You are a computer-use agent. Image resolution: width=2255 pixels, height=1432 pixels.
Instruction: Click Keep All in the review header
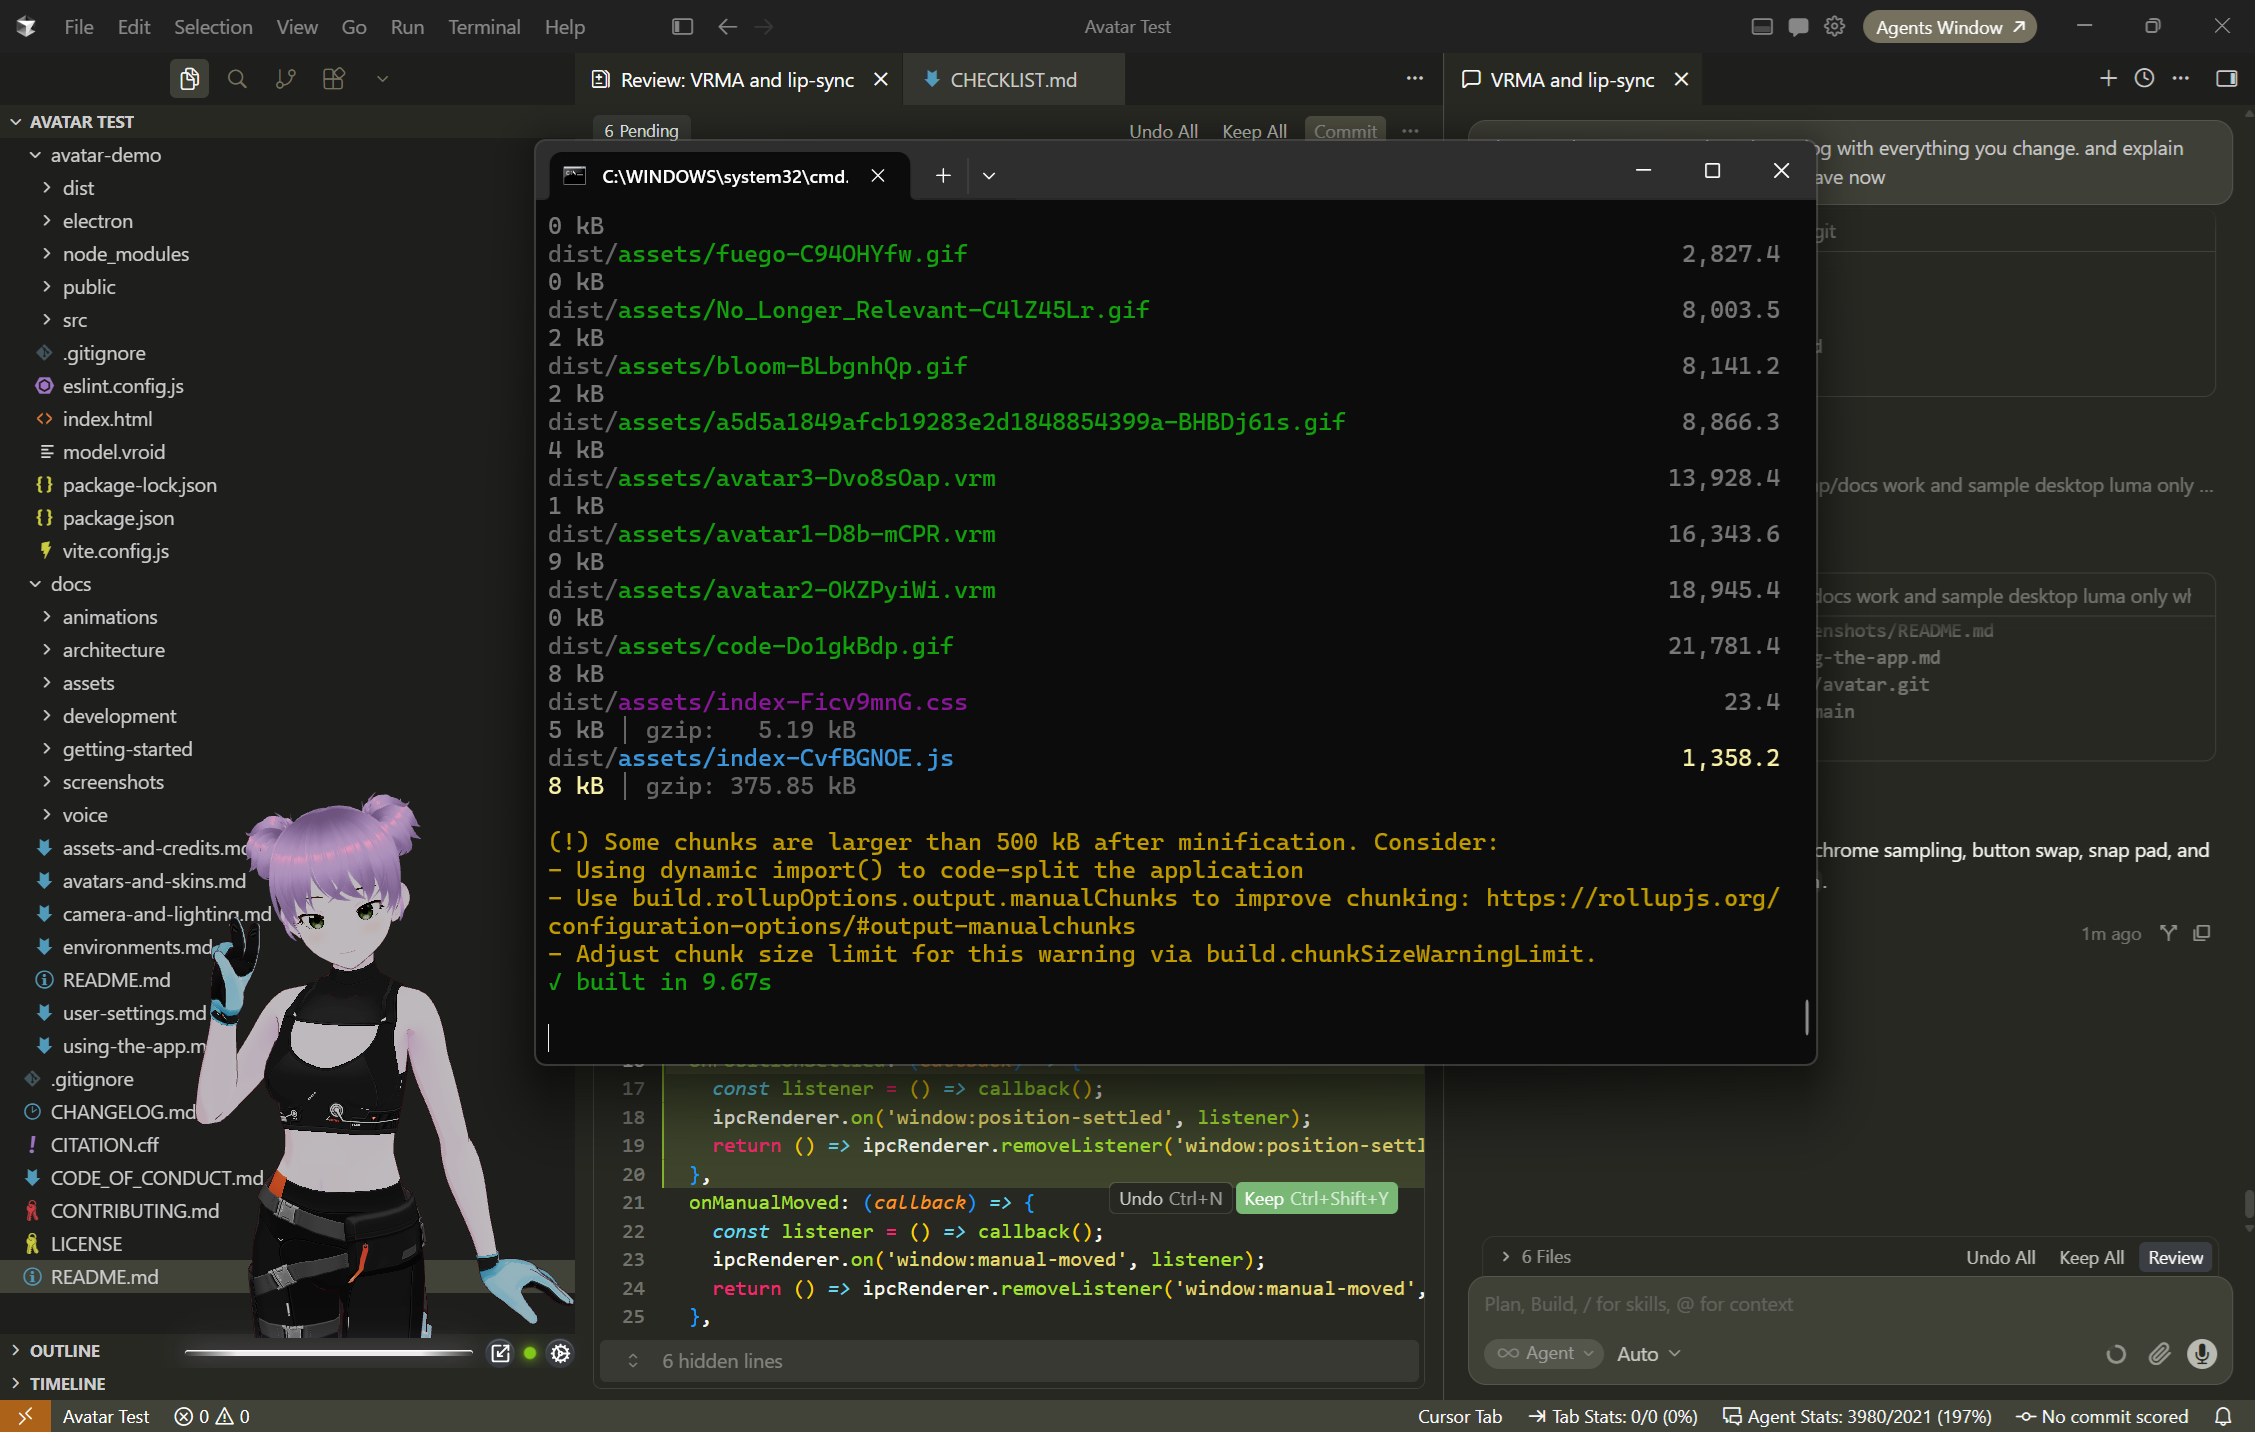pyautogui.click(x=1254, y=131)
